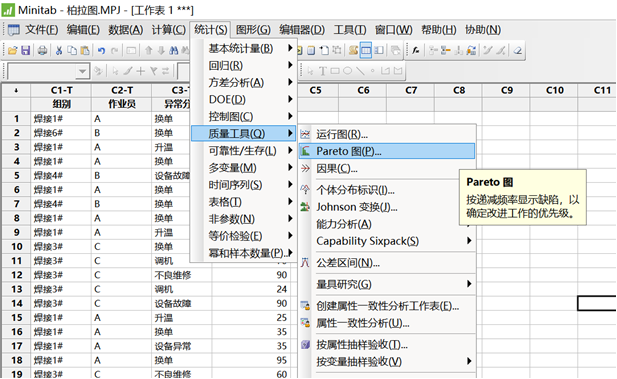Click the Open Project folder icon
The width and height of the screenshot is (617, 379).
pos(13,50)
